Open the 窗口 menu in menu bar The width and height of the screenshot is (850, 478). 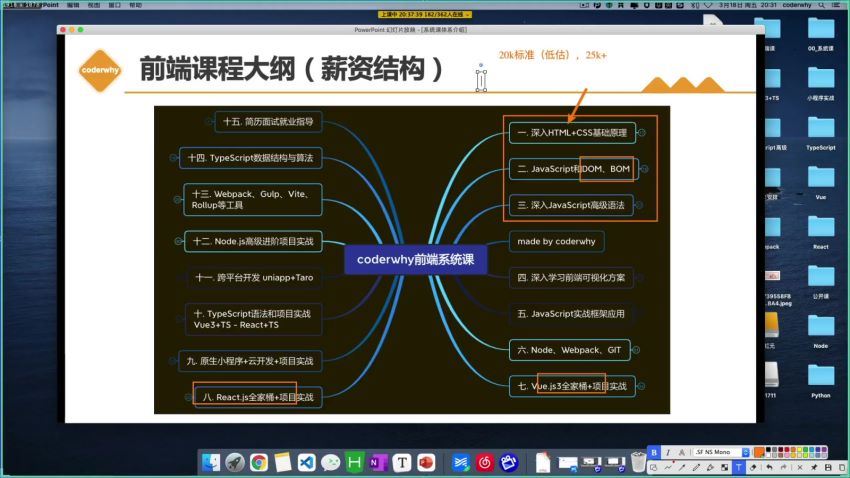pos(114,5)
